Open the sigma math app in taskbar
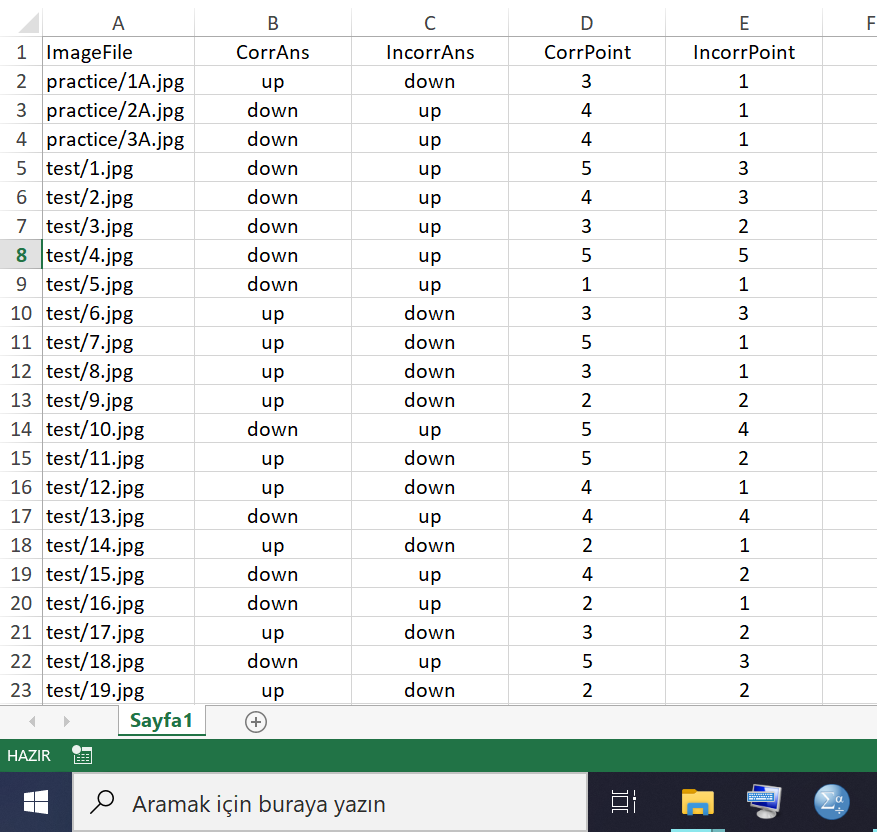 point(832,802)
